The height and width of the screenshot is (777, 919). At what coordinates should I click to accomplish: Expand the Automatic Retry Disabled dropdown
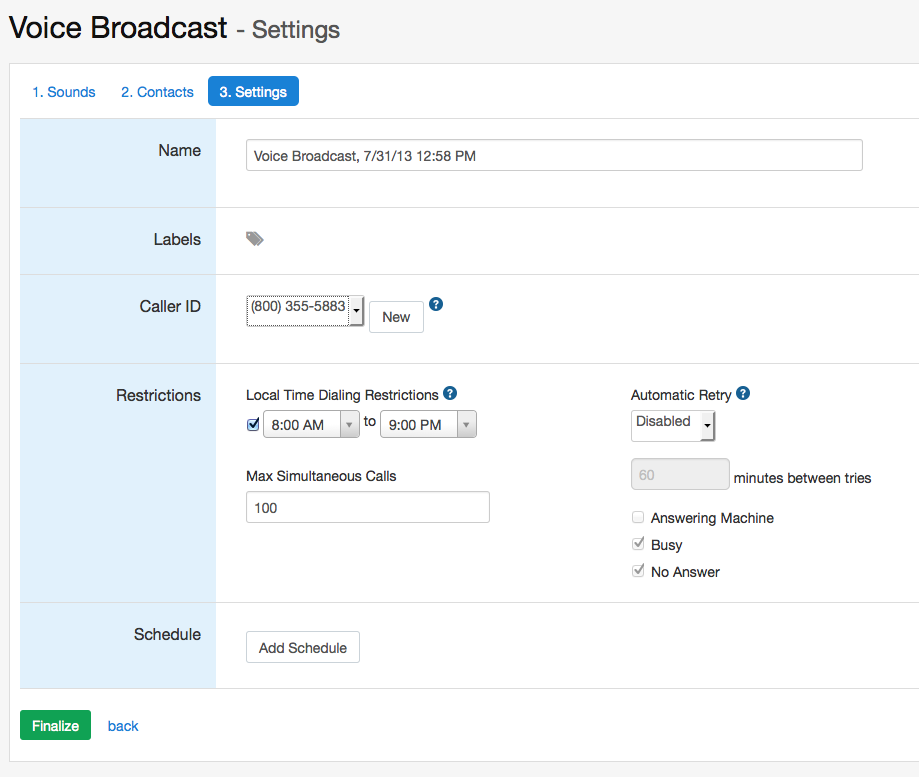coord(673,425)
